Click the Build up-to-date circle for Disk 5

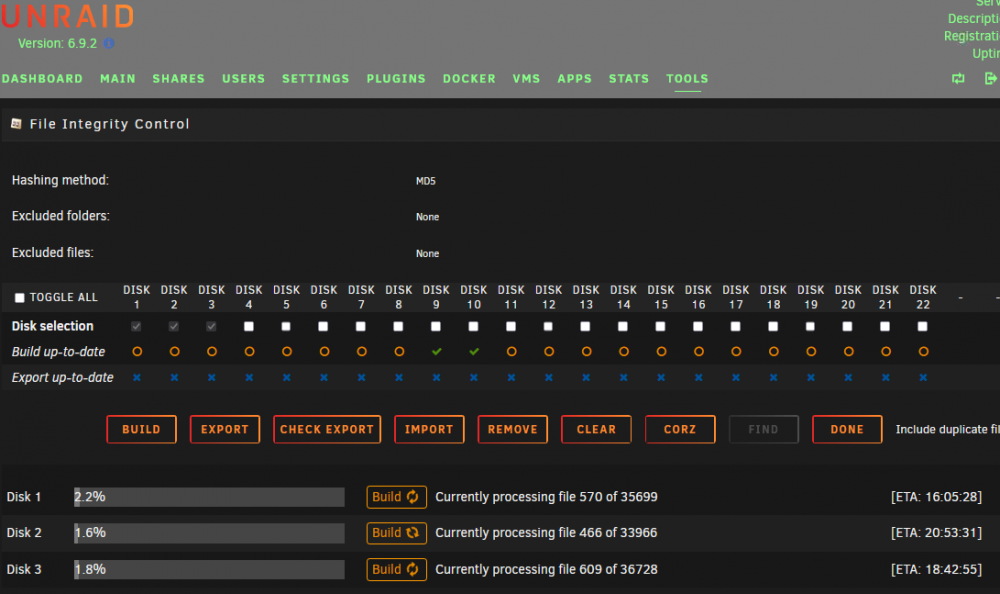coord(286,352)
